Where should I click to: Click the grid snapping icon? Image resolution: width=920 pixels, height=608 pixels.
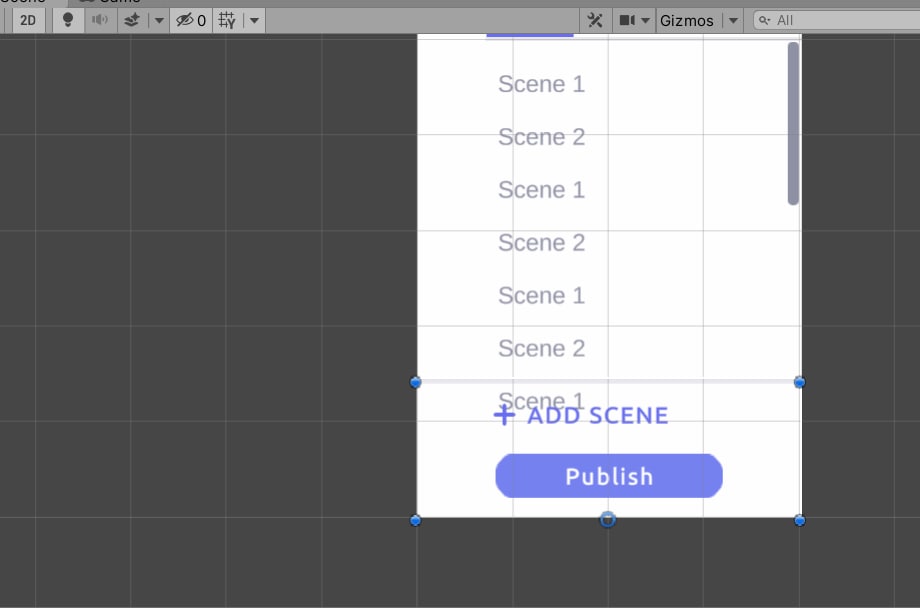coord(227,21)
